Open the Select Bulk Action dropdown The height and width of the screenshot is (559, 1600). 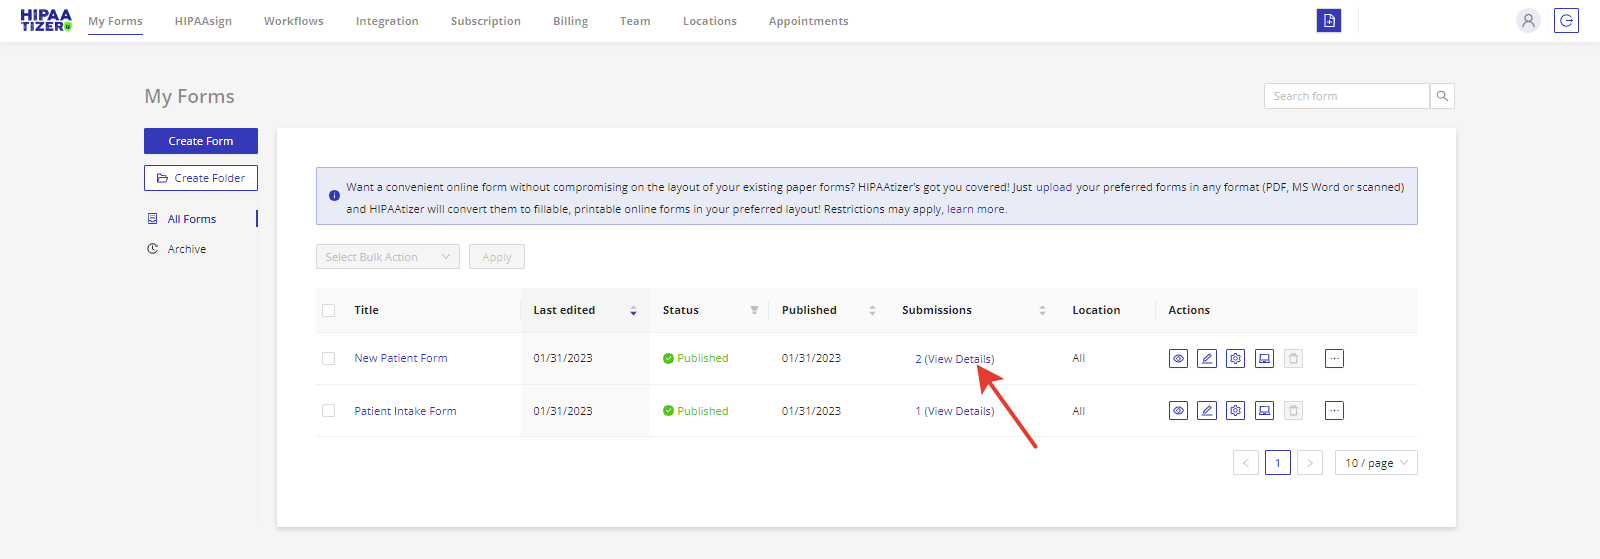tap(387, 257)
